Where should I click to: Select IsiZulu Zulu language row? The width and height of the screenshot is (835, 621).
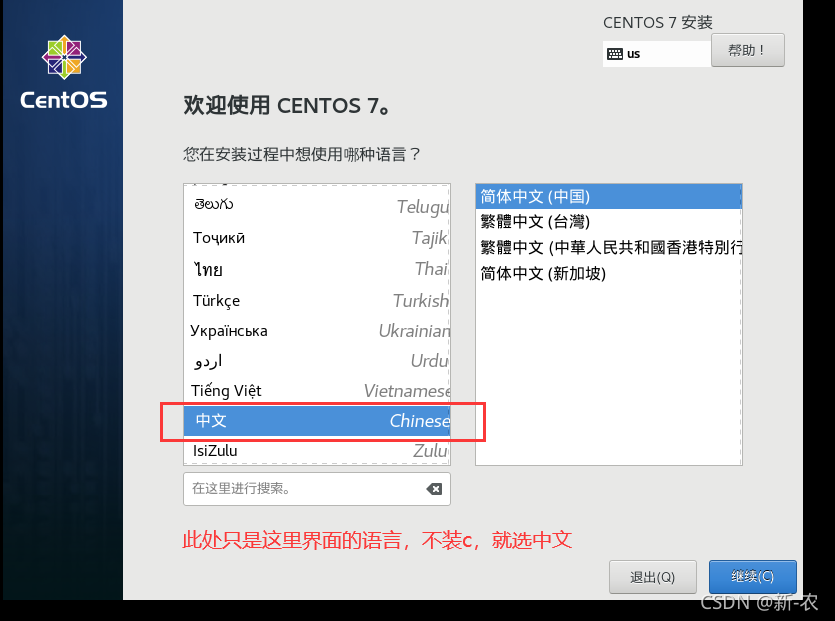point(317,451)
